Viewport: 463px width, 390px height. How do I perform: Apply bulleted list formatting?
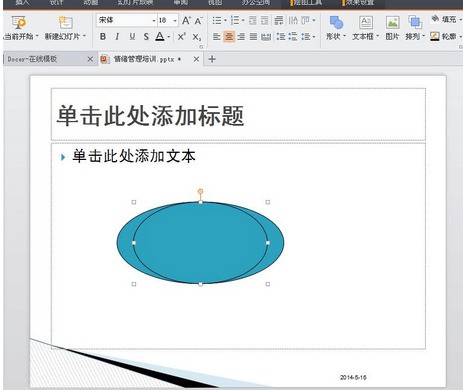217,21
